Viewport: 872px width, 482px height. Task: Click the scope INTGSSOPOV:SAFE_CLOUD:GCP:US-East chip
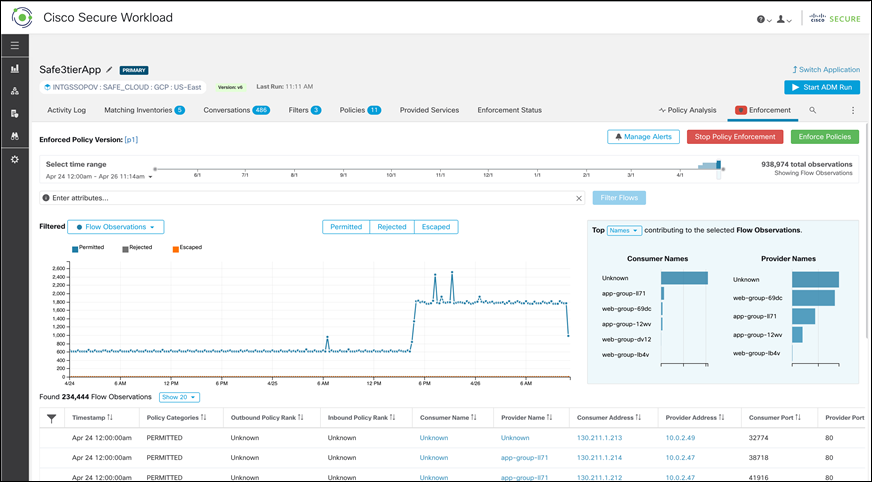tap(122, 87)
